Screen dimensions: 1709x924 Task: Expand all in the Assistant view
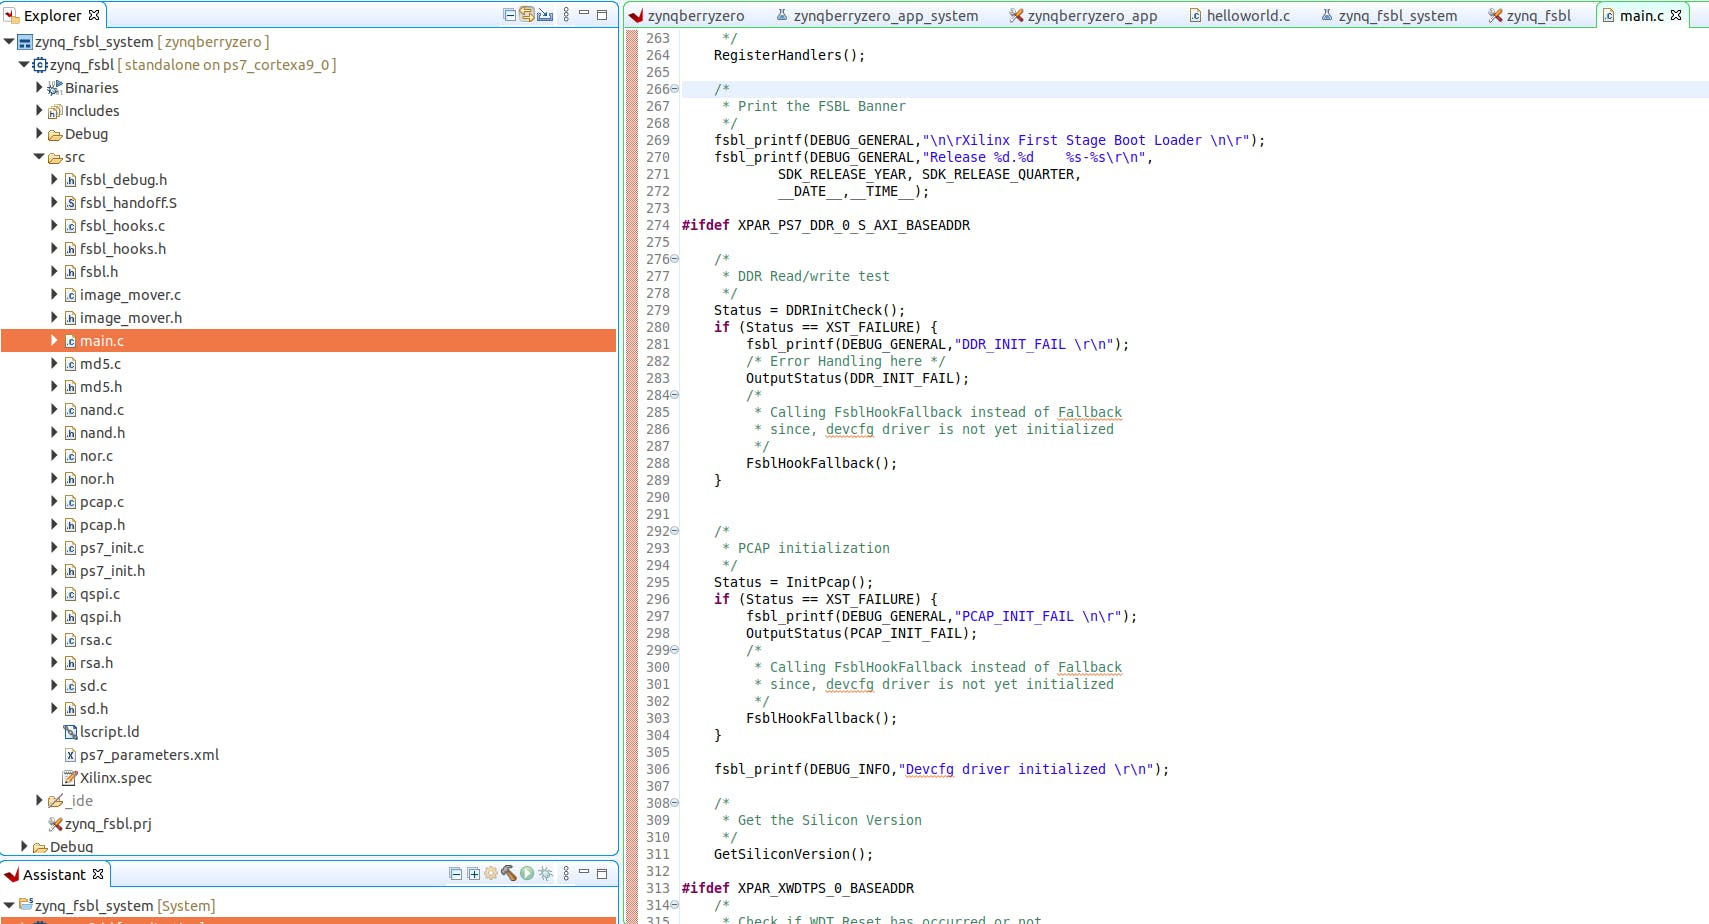point(473,874)
